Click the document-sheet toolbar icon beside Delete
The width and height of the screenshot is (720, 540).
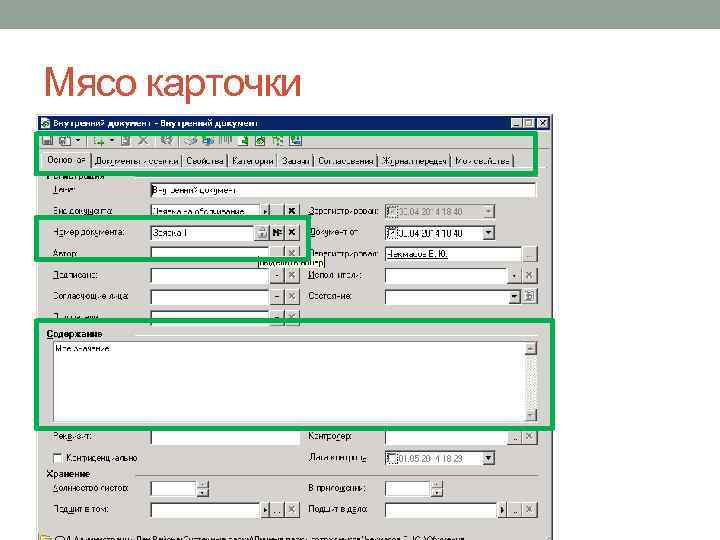coord(125,141)
